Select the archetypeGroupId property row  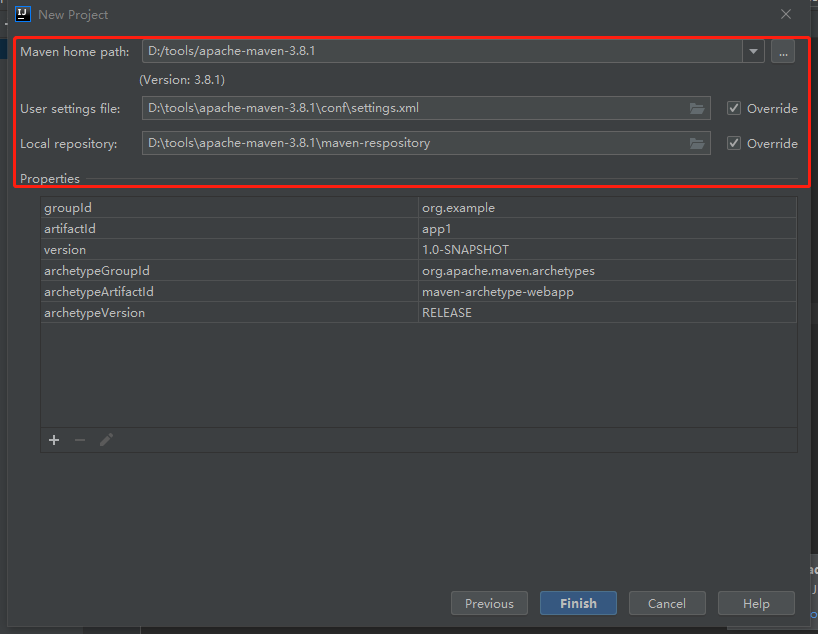click(418, 270)
